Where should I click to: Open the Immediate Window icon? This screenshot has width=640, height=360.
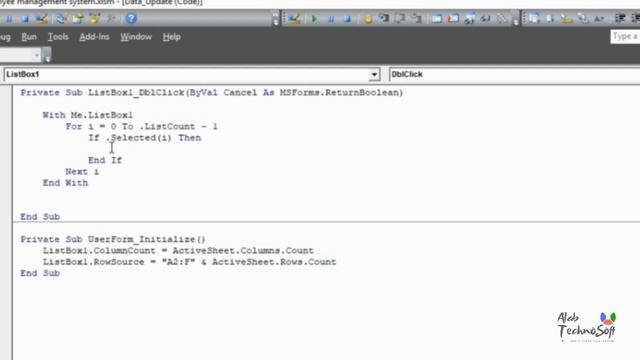pos(453,18)
